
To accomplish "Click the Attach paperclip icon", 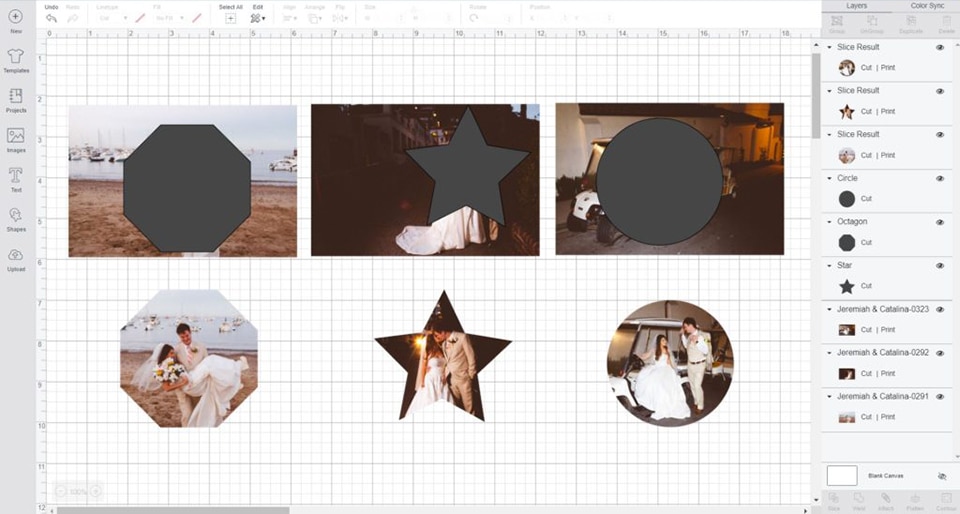I will click(x=886, y=499).
